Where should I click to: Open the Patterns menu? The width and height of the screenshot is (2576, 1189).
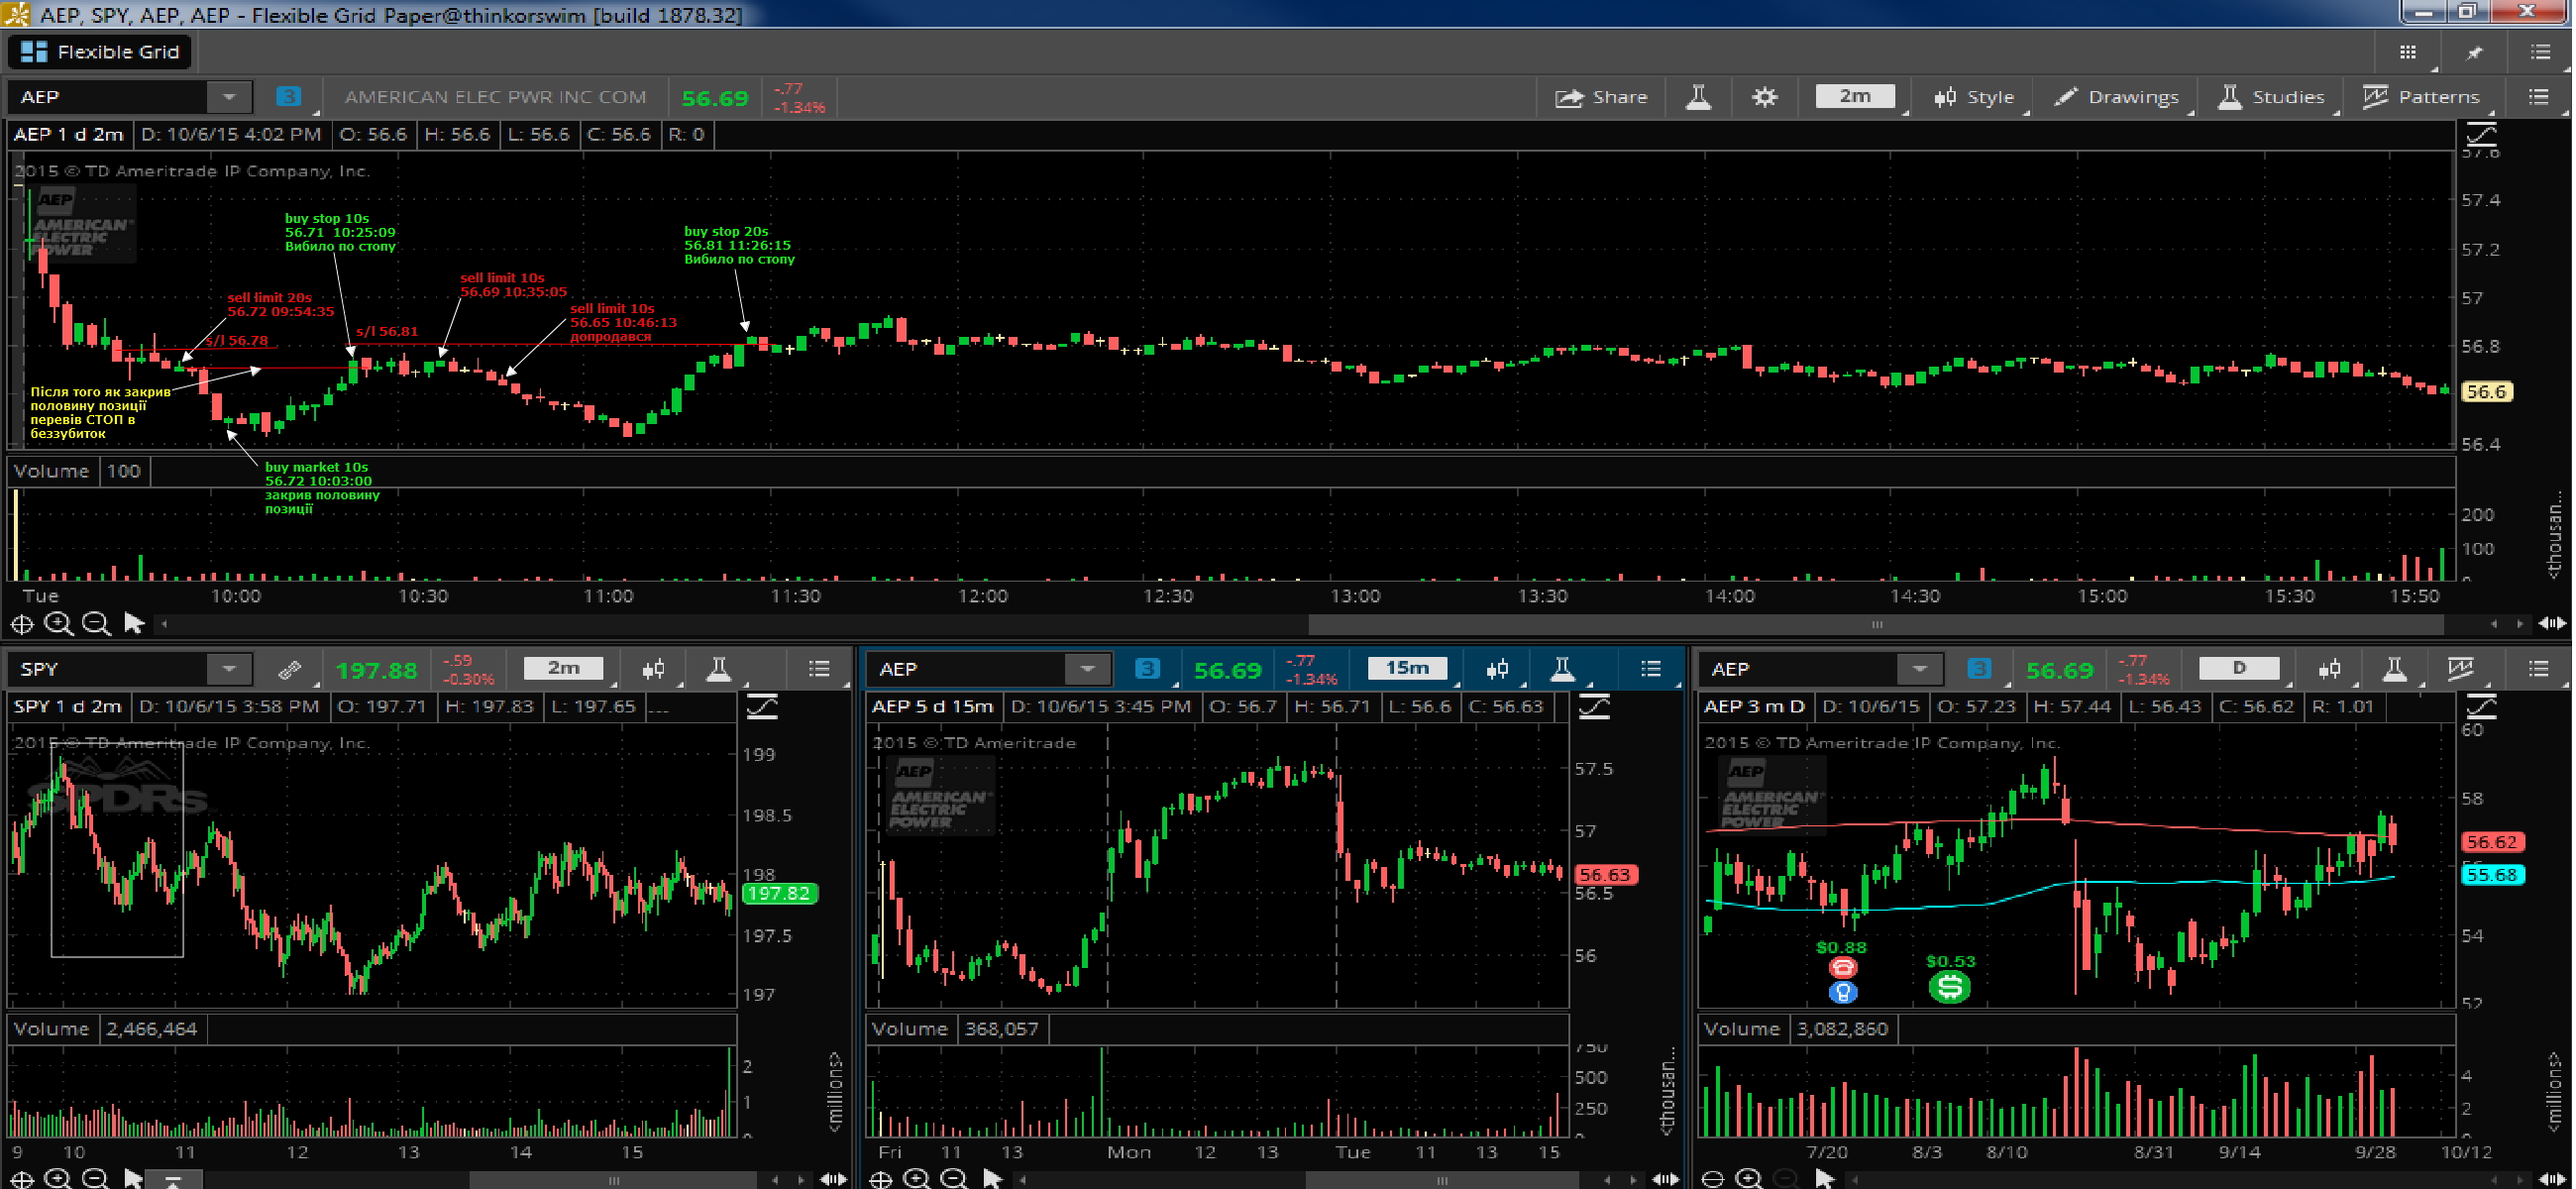coord(2422,97)
